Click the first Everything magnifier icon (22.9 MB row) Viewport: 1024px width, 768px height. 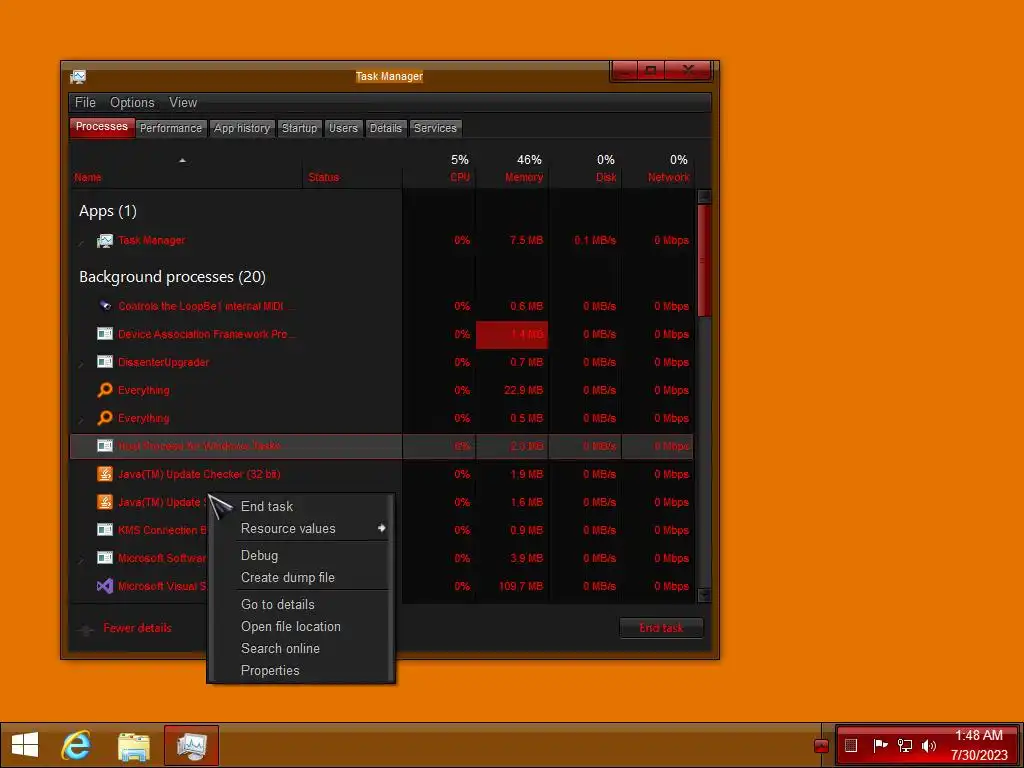pyautogui.click(x=104, y=390)
